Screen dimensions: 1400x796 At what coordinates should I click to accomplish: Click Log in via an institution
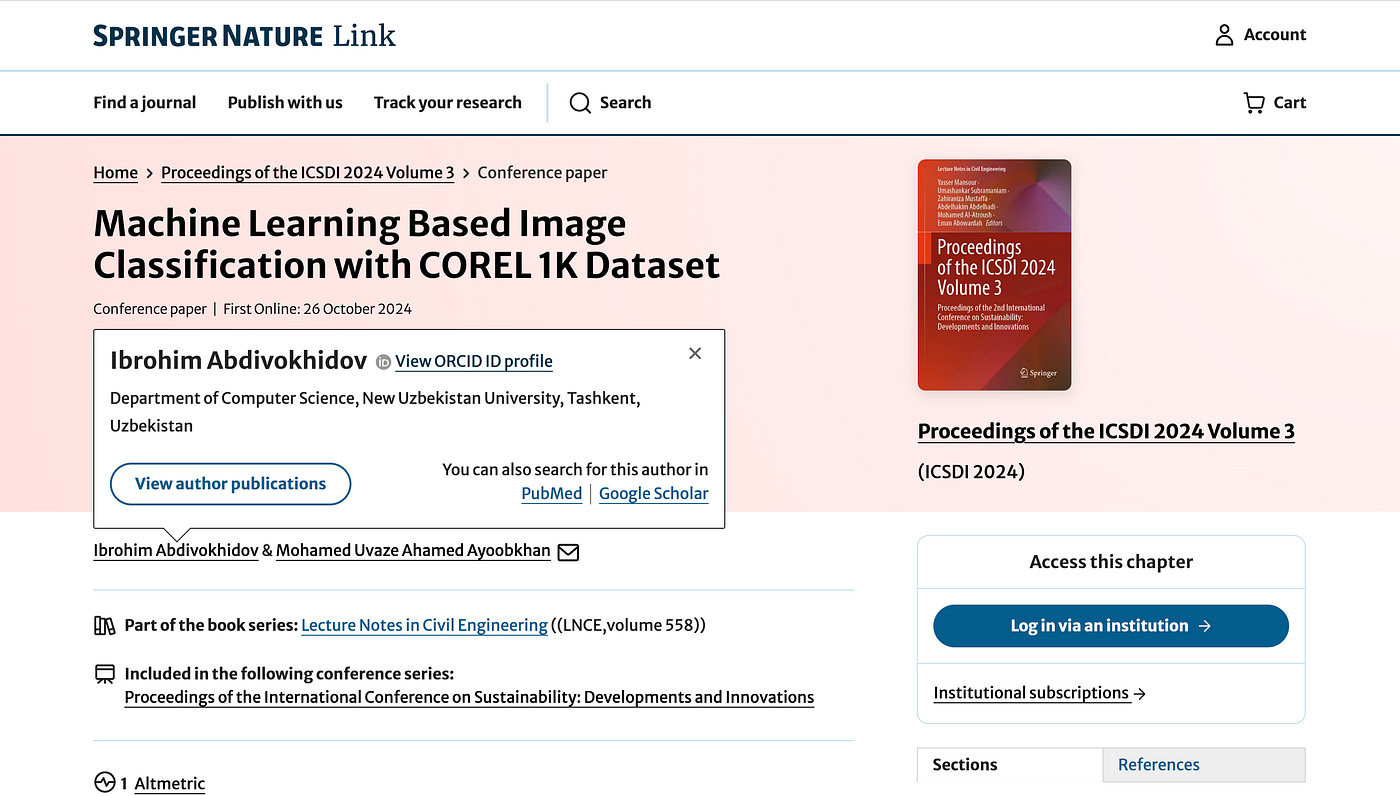point(1110,626)
